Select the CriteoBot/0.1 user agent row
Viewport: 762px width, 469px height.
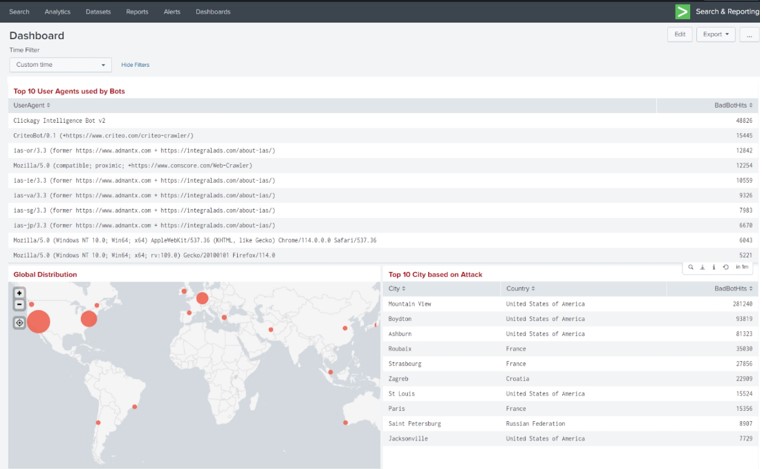tap(383, 136)
